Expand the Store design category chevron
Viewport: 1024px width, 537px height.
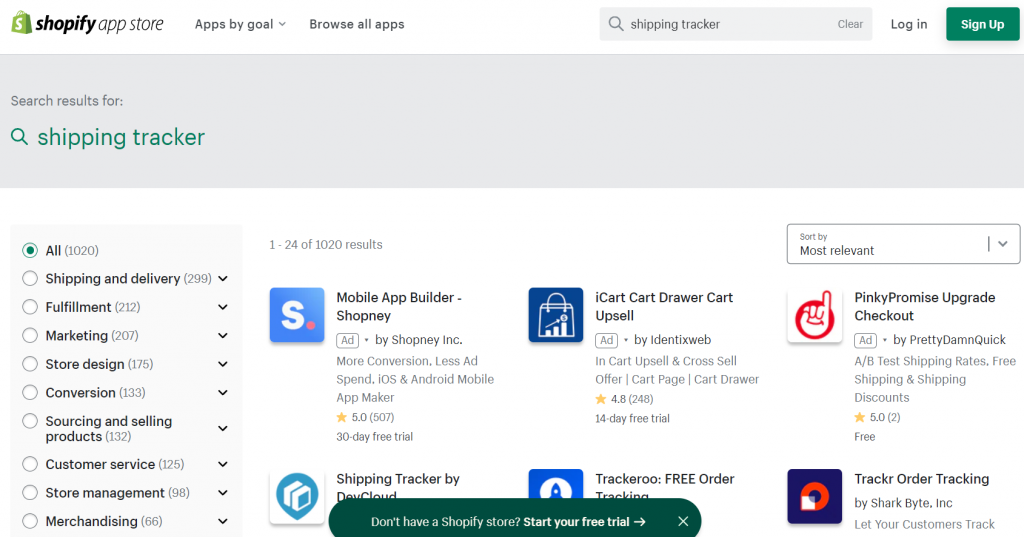click(x=223, y=364)
